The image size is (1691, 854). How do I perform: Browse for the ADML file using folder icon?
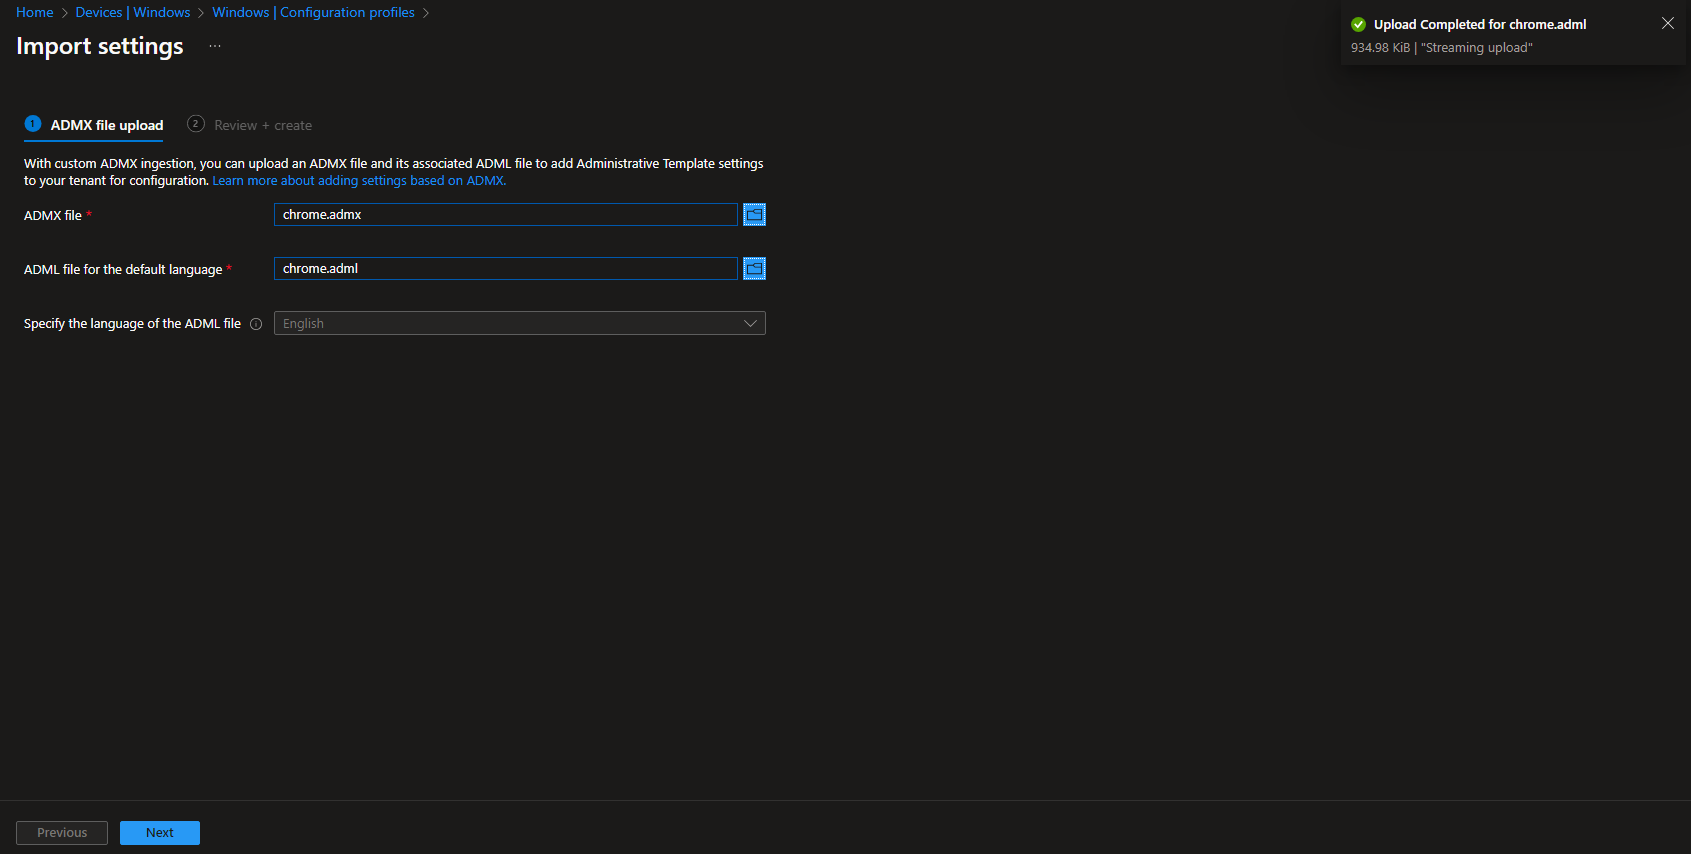pos(754,268)
